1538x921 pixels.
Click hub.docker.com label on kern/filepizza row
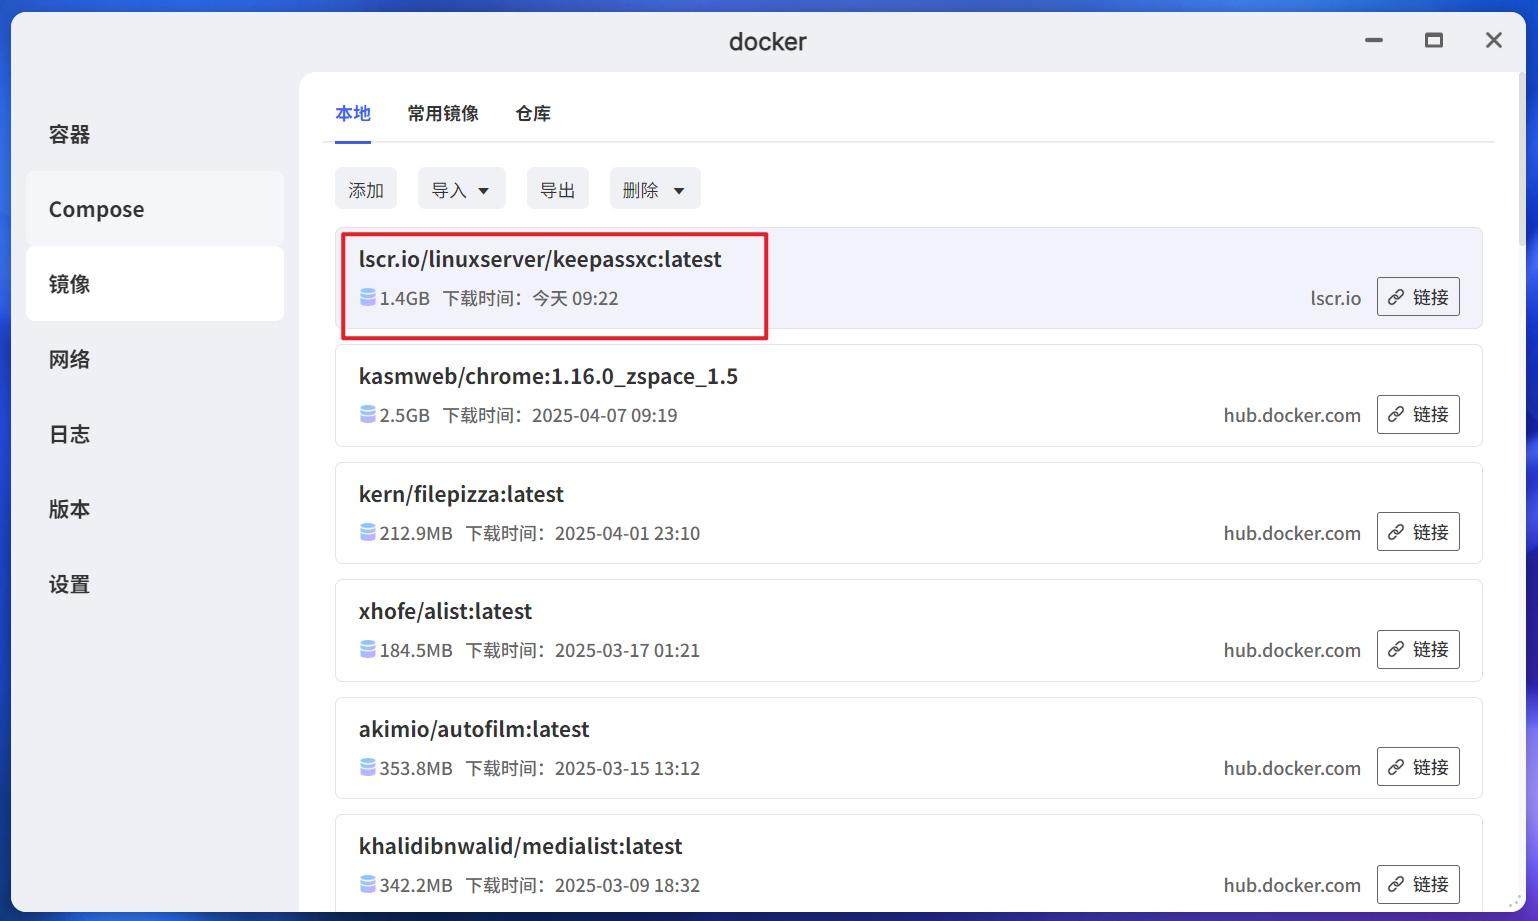[x=1292, y=533]
